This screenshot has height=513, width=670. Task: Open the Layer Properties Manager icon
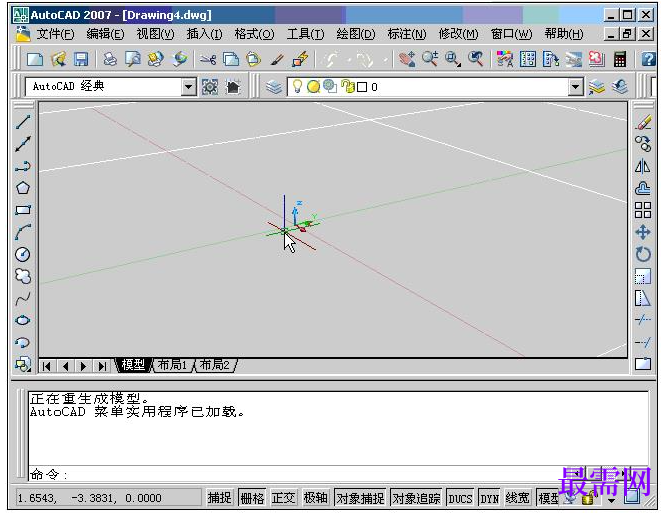click(x=273, y=87)
